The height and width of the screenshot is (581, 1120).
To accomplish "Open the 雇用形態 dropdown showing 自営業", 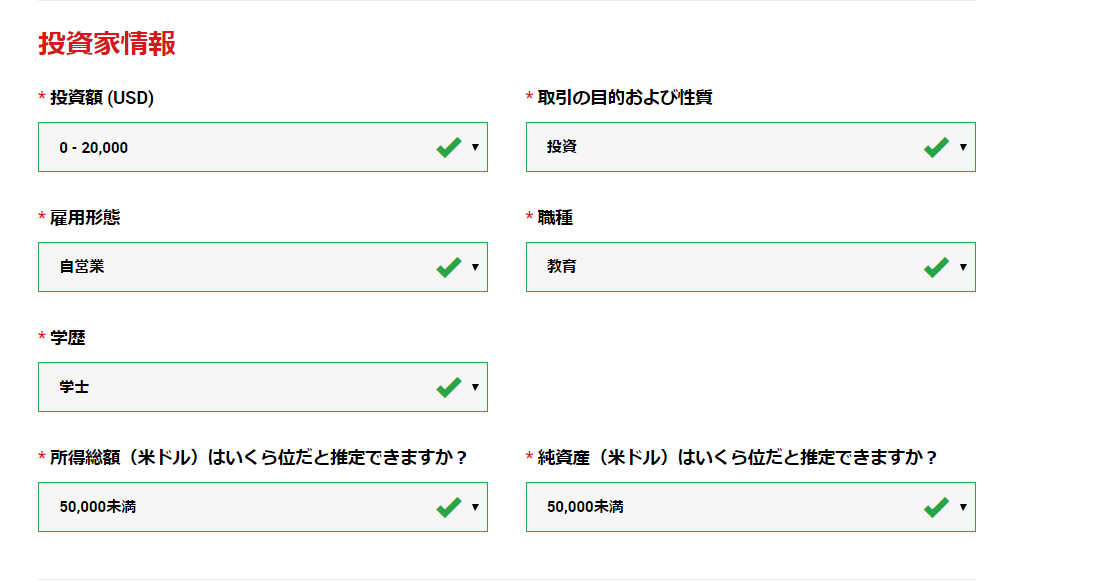I will point(263,267).
